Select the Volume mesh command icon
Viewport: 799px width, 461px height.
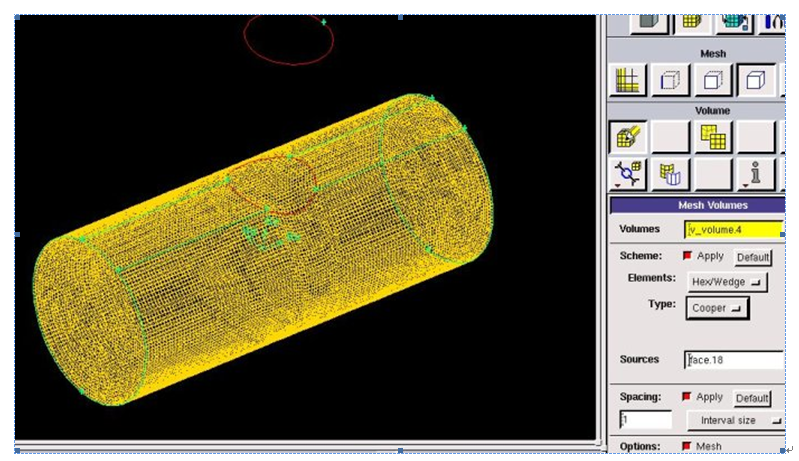tap(755, 79)
